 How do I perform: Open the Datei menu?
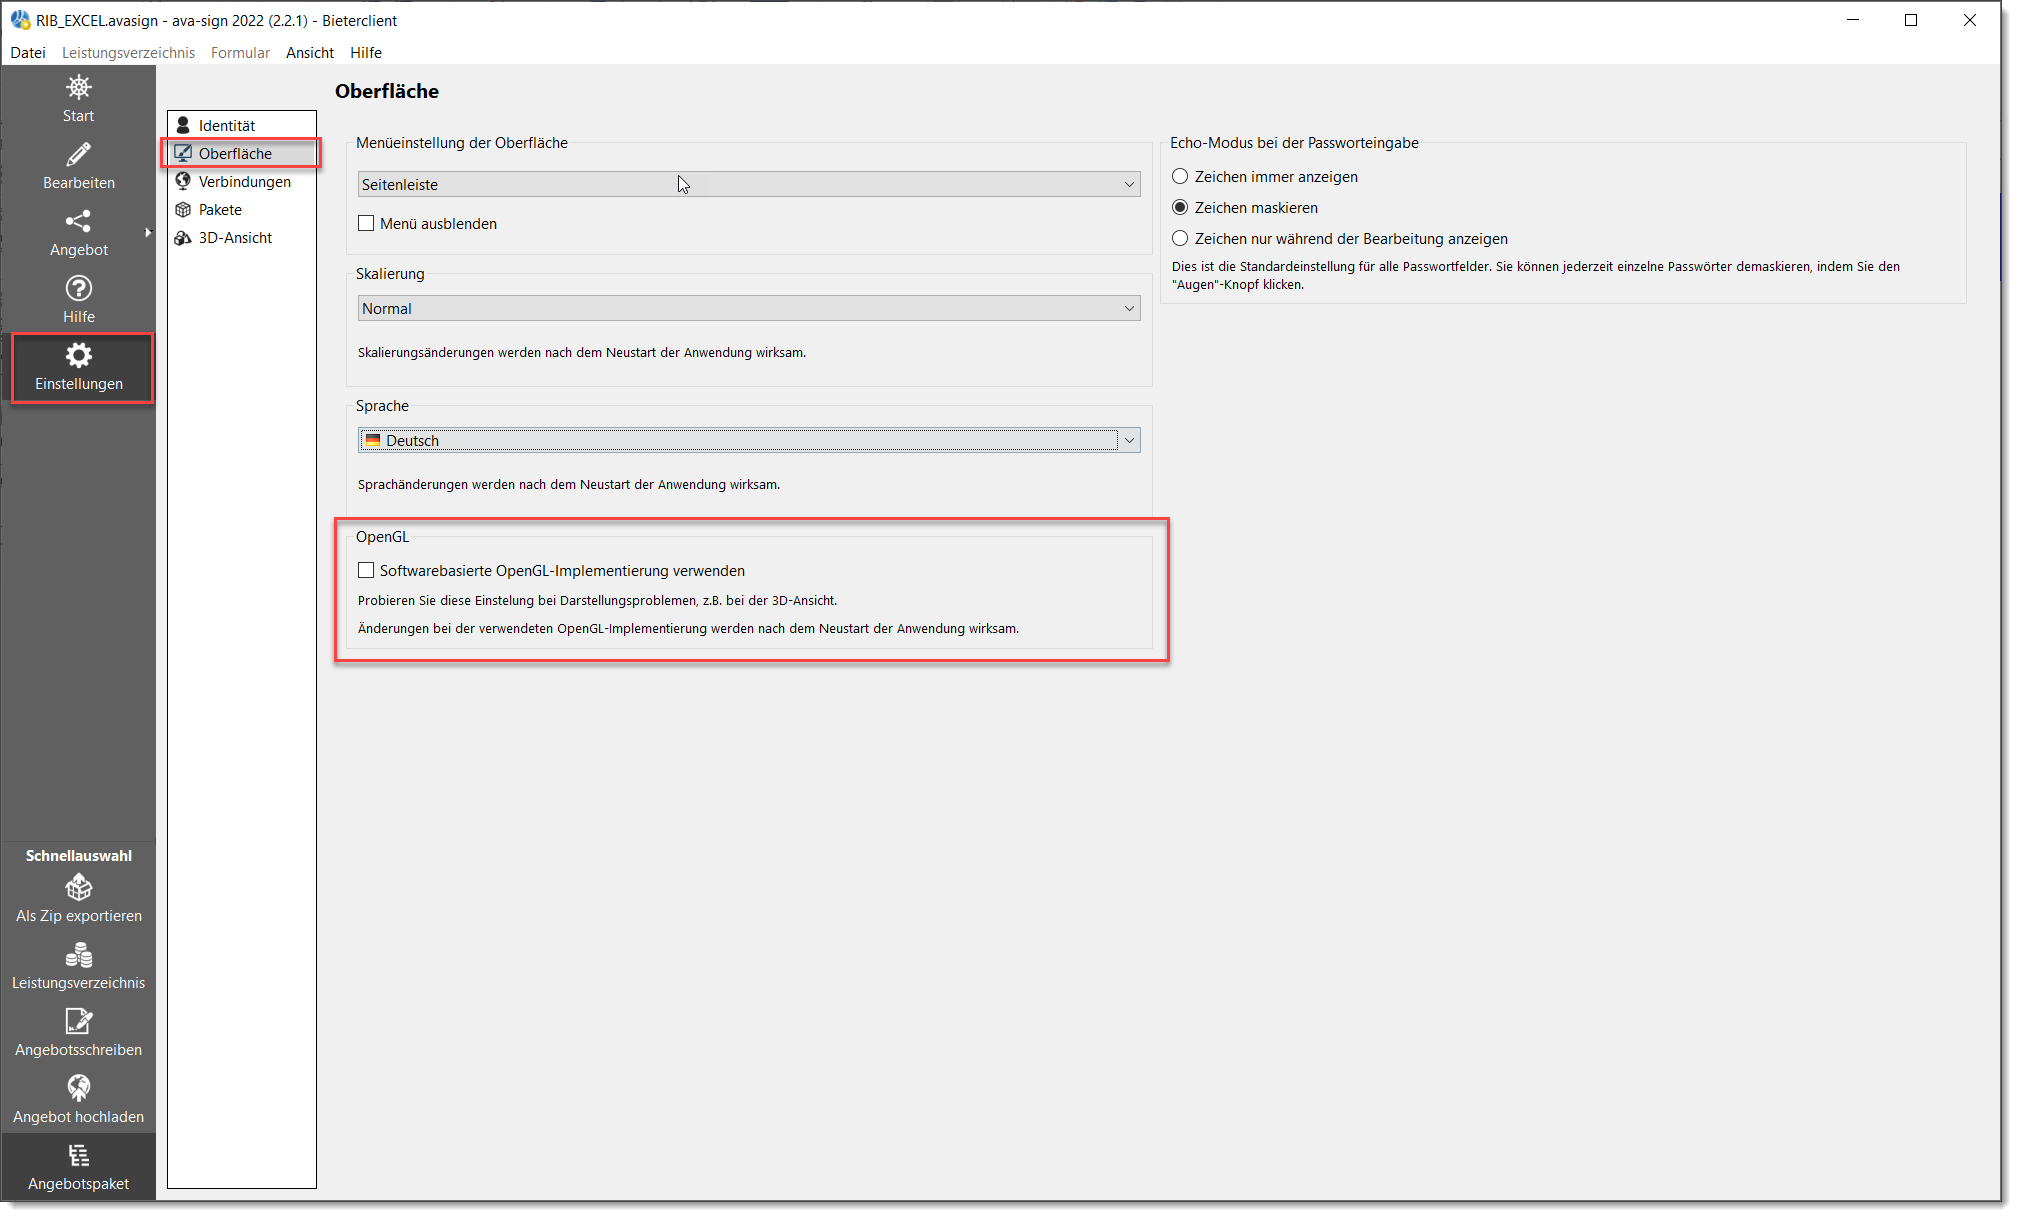[28, 52]
